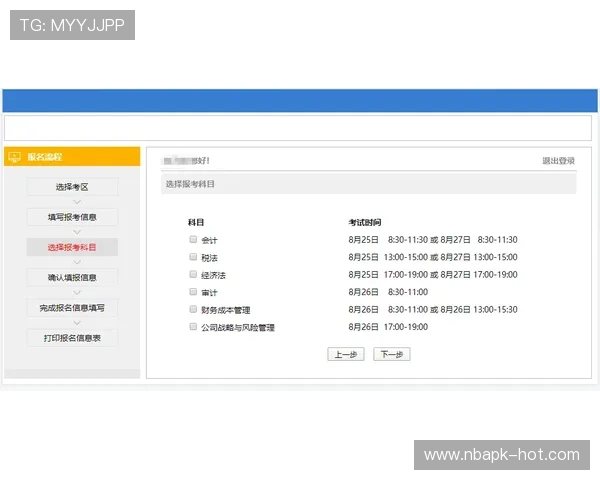The image size is (600, 480).
Task: Tick the 经济法 checkbox
Action: (x=193, y=274)
